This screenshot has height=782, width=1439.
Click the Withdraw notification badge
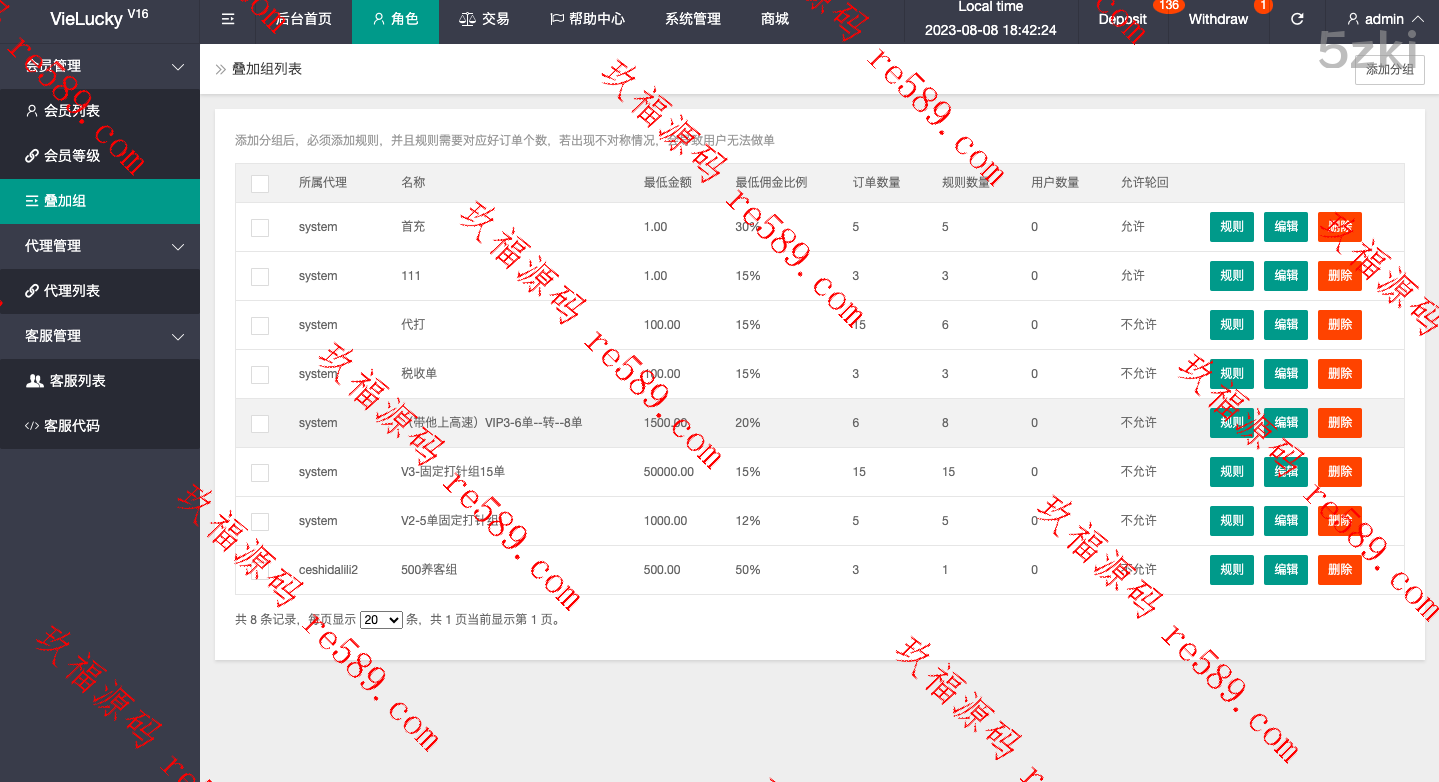point(1262,6)
